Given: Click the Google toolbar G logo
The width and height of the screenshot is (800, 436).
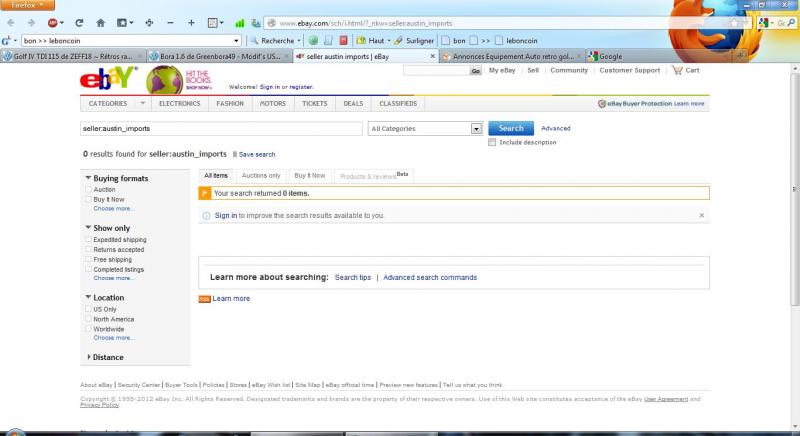Looking at the screenshot, I should [x=6, y=41].
